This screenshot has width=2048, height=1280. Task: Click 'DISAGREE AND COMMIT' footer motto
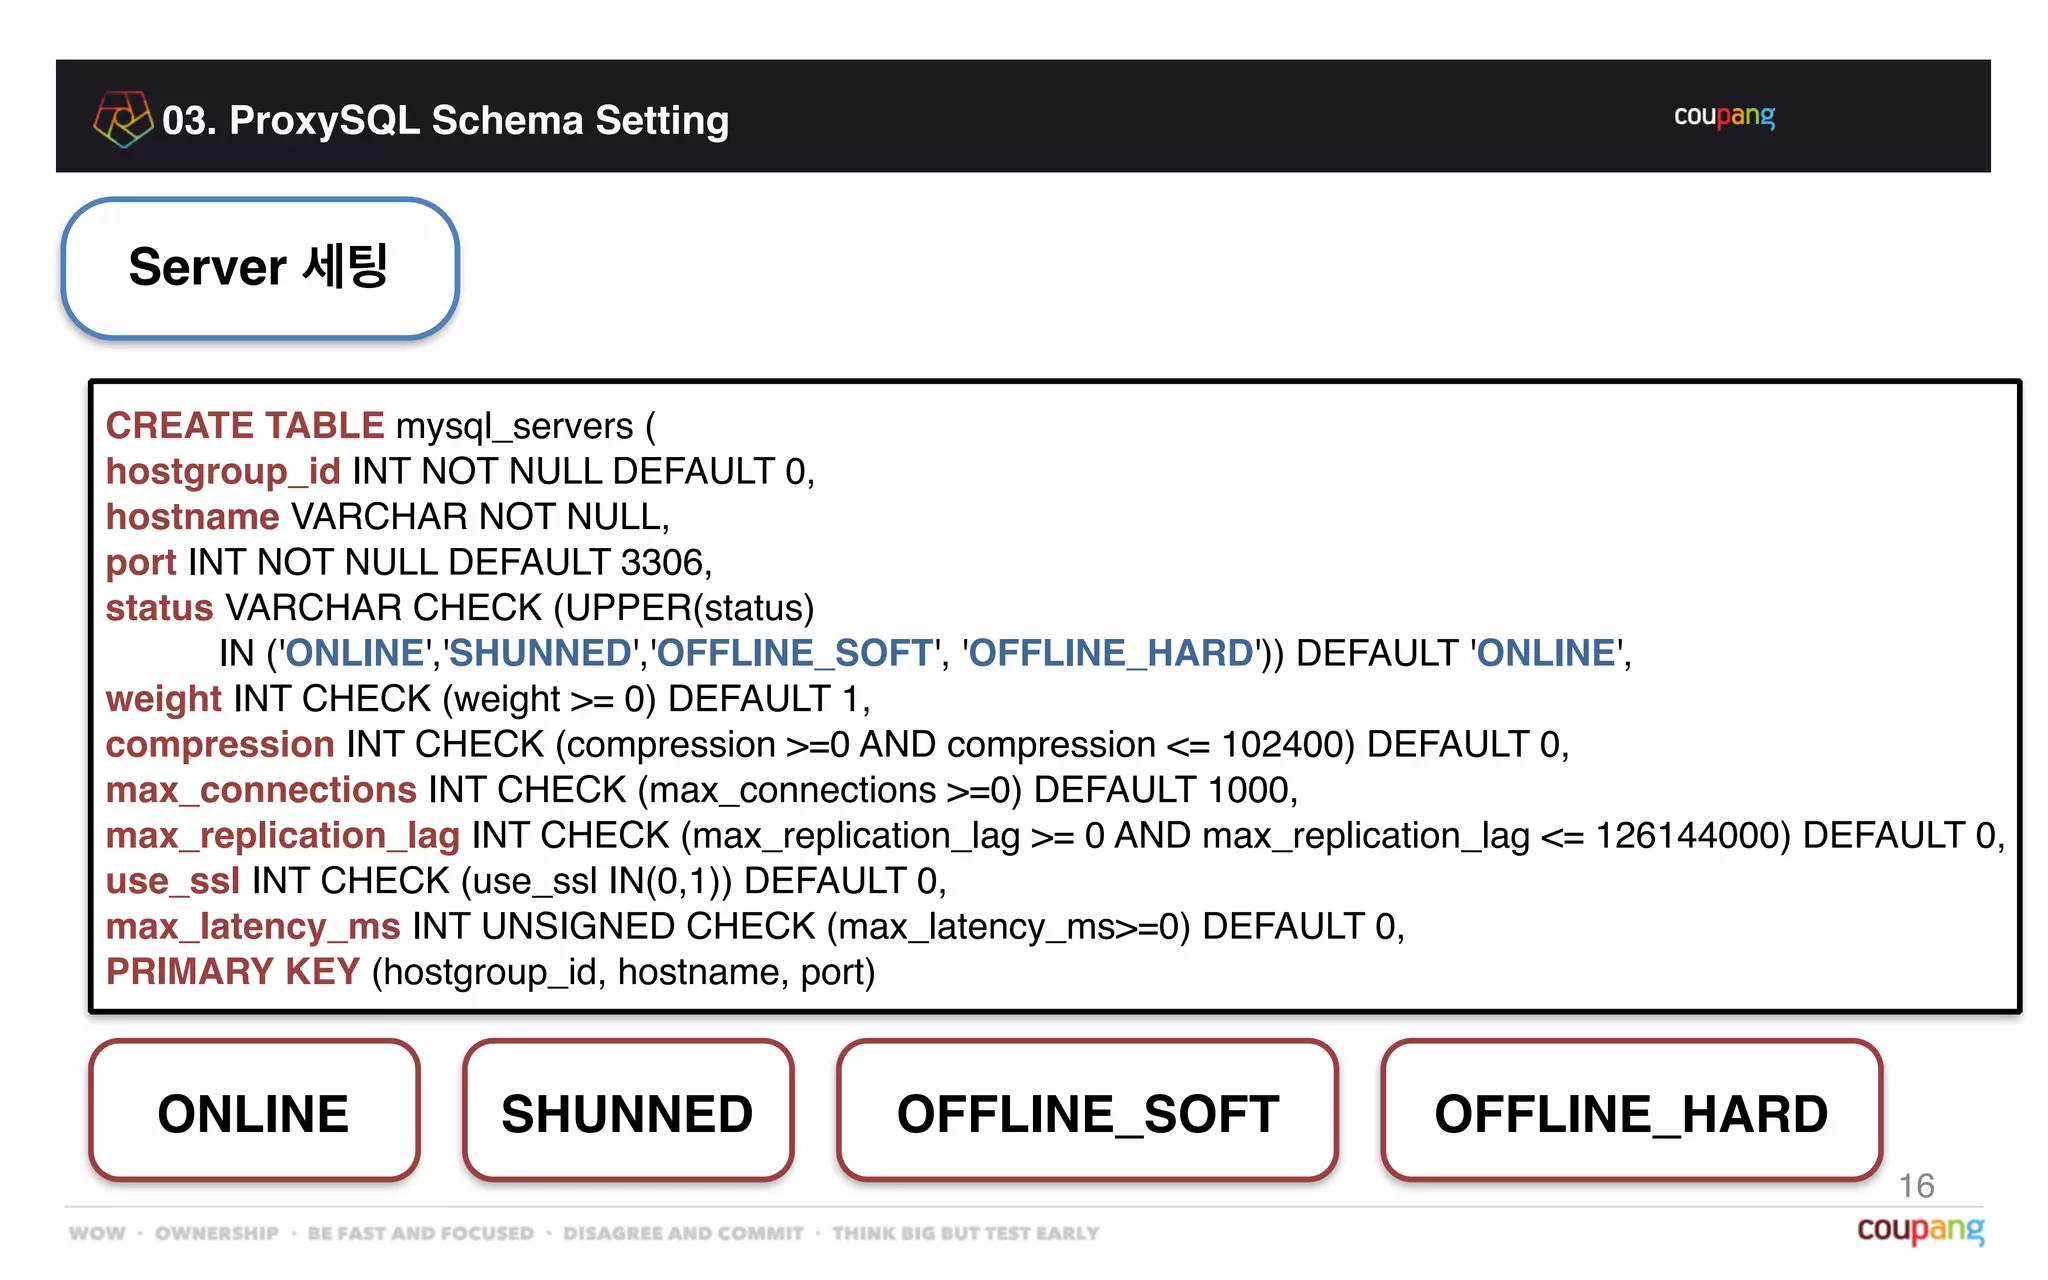coord(684,1233)
